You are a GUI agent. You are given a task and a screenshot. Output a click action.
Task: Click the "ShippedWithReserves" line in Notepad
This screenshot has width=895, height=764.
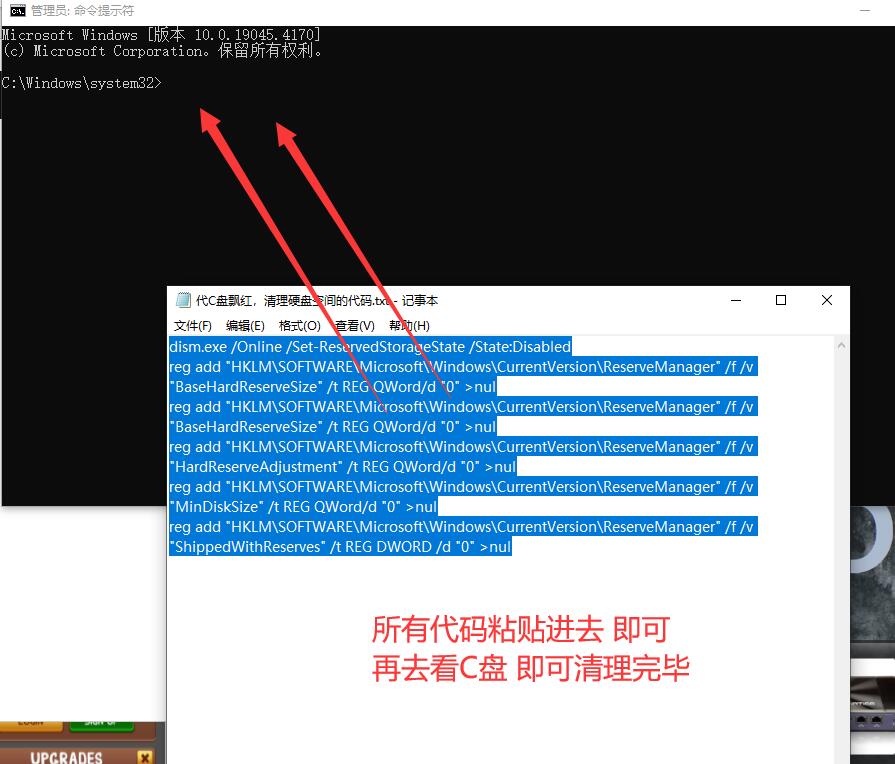[x=340, y=547]
